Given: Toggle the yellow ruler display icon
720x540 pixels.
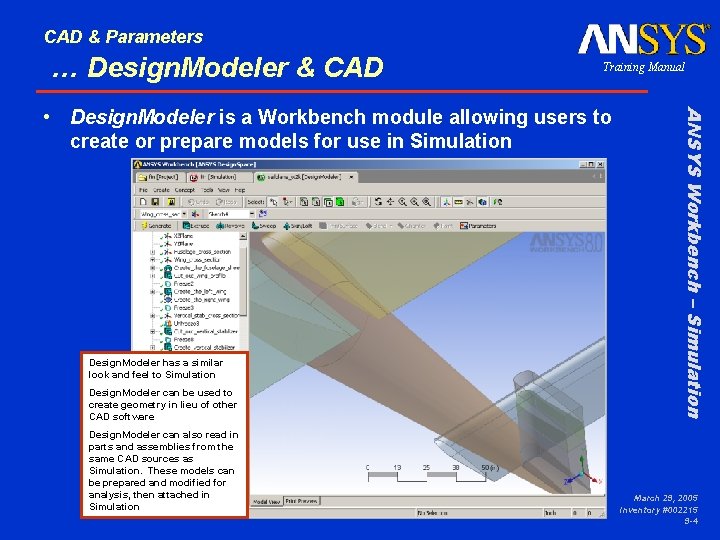Looking at the screenshot, I should [458, 202].
